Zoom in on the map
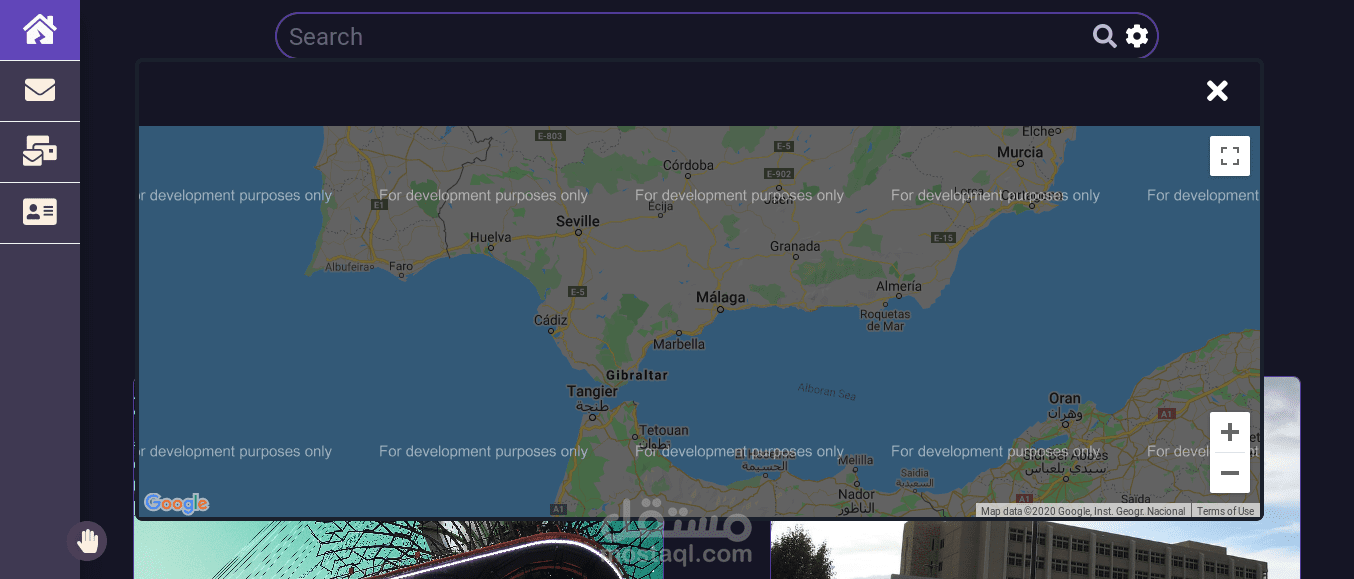The width and height of the screenshot is (1354, 579). [1230, 432]
